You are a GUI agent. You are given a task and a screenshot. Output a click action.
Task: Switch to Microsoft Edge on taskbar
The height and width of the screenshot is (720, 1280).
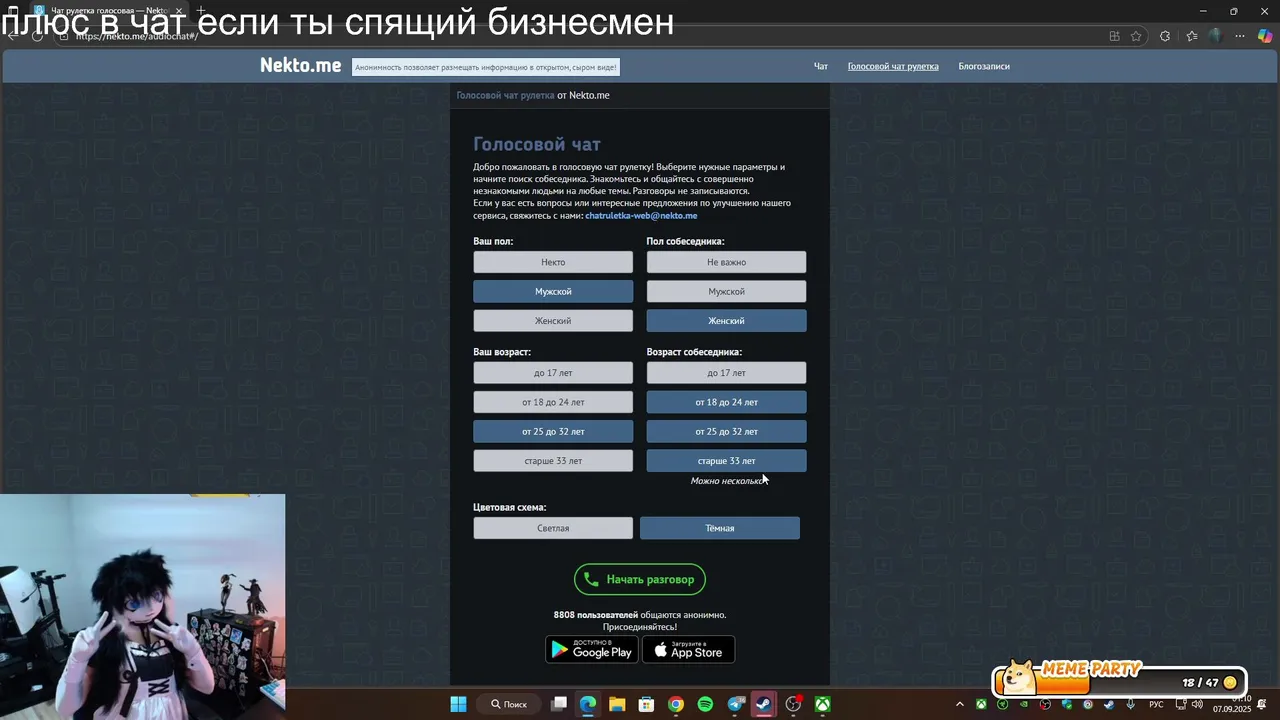point(588,704)
